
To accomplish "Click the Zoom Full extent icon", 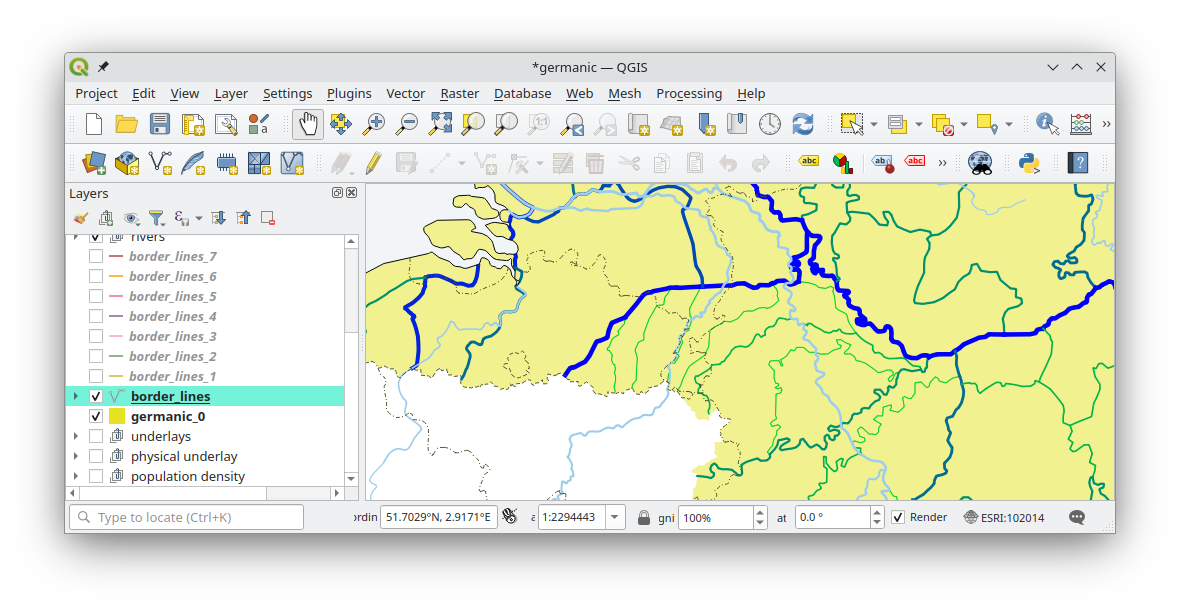I will [440, 124].
